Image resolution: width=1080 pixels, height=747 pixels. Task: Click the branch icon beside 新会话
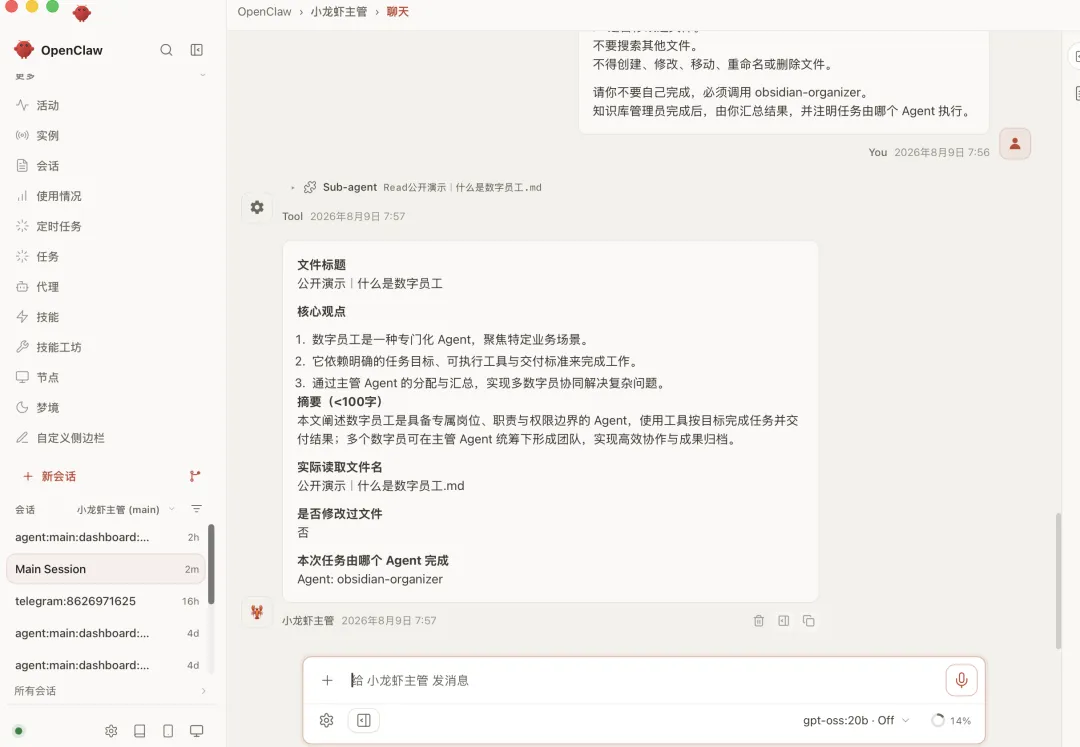(x=195, y=476)
